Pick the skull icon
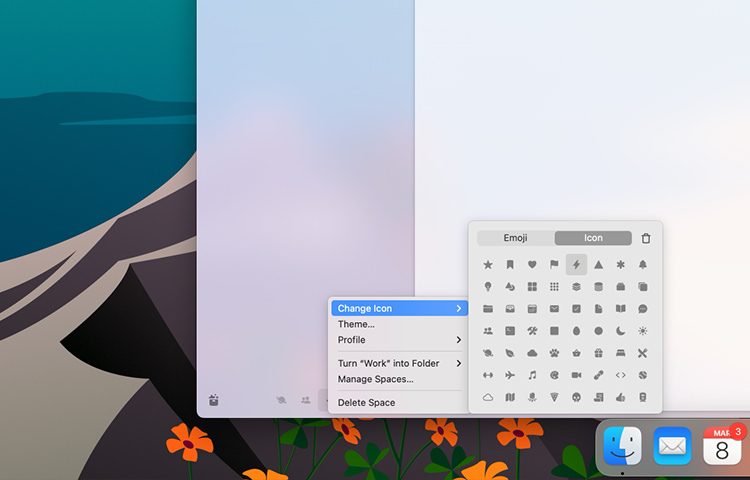 (x=576, y=397)
